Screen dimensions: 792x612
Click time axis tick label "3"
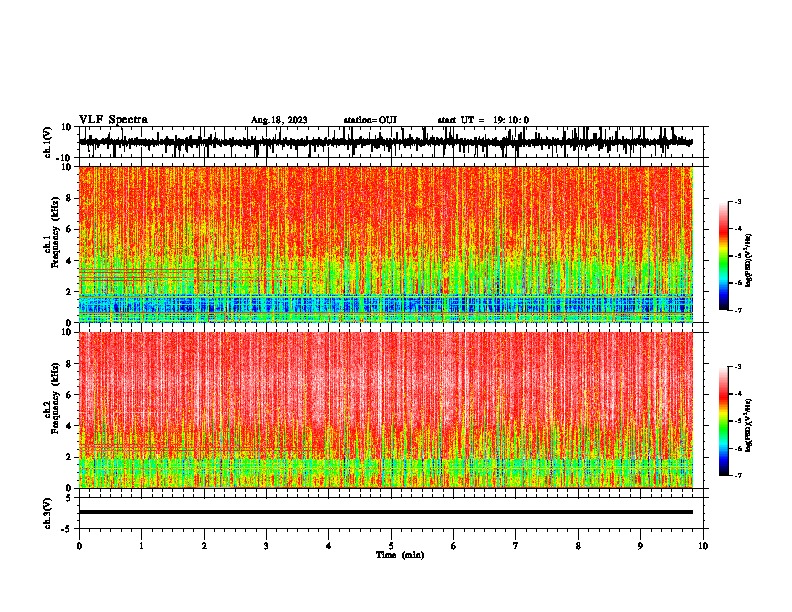266,546
